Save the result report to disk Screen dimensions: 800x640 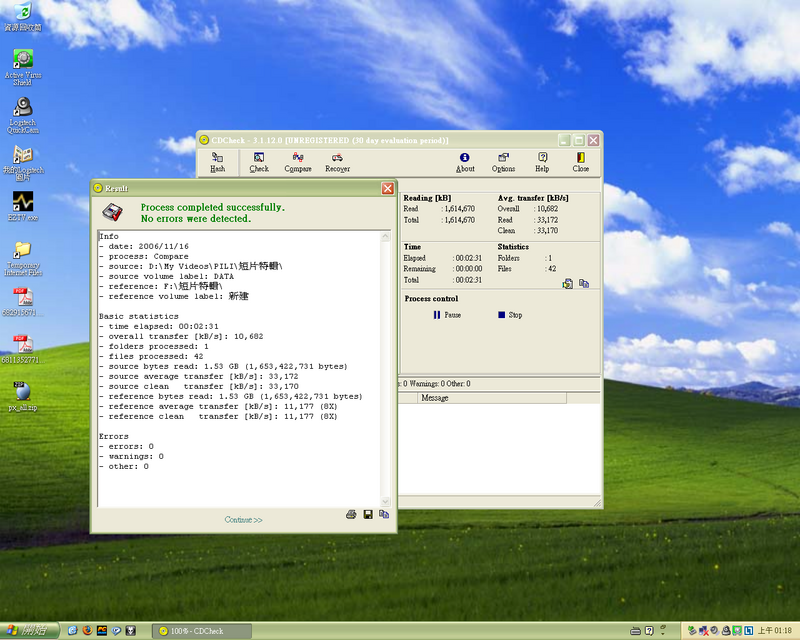pyautogui.click(x=368, y=514)
